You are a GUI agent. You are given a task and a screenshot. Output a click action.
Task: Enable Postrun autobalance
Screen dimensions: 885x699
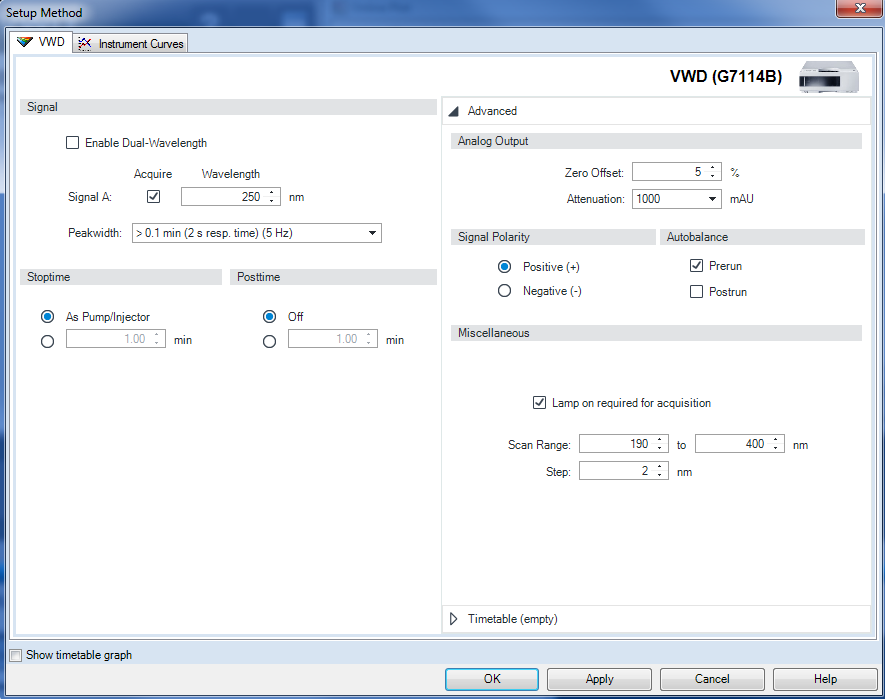point(696,291)
